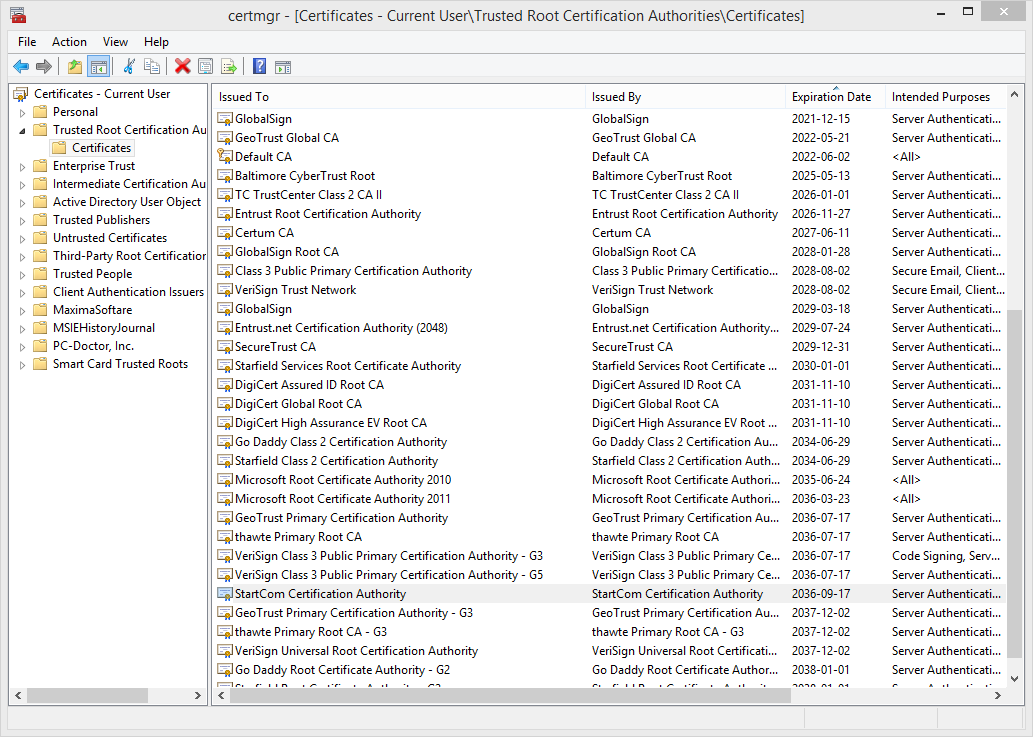This screenshot has width=1033, height=737.
Task: Click the tree pane horizontal scroll left arrow
Action: pyautogui.click(x=18, y=696)
